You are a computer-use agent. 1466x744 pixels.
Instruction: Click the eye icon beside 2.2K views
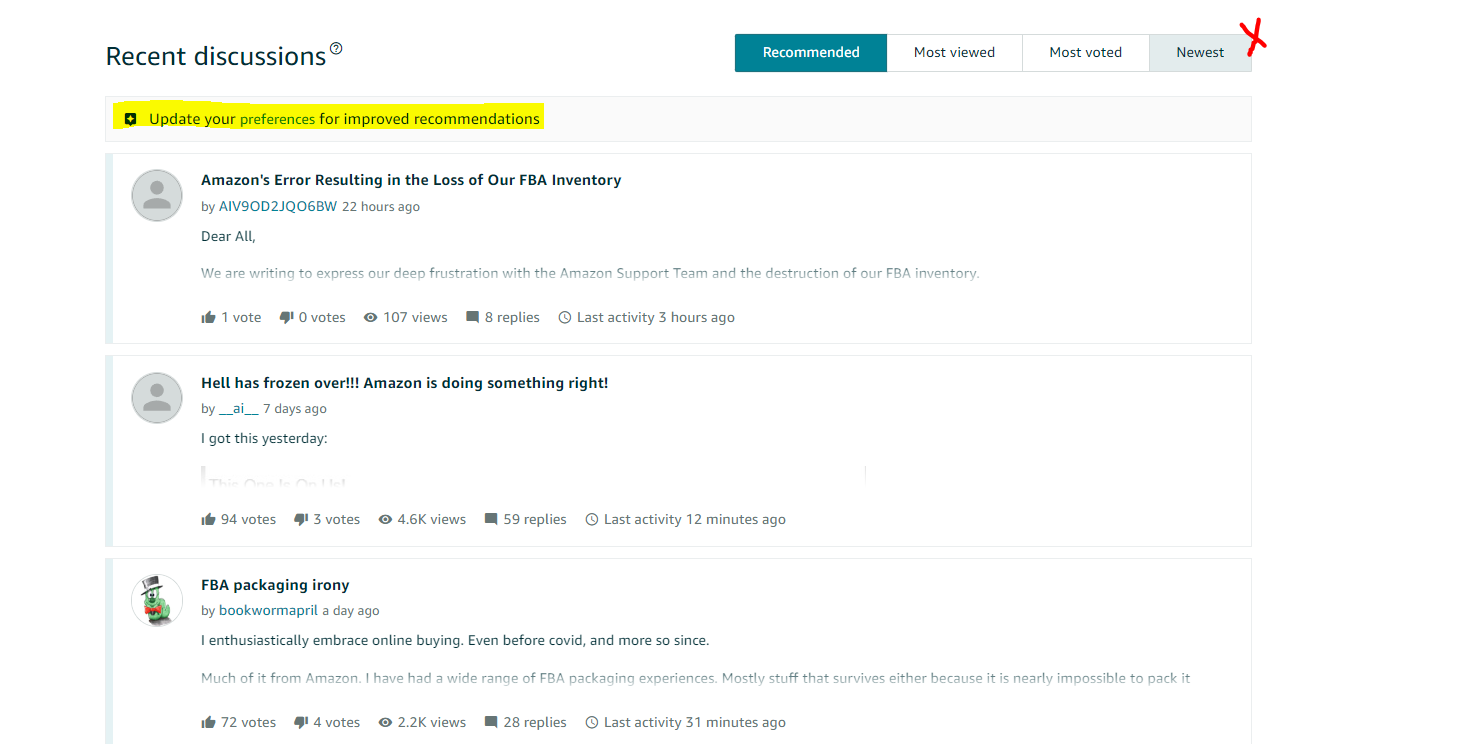pos(385,723)
